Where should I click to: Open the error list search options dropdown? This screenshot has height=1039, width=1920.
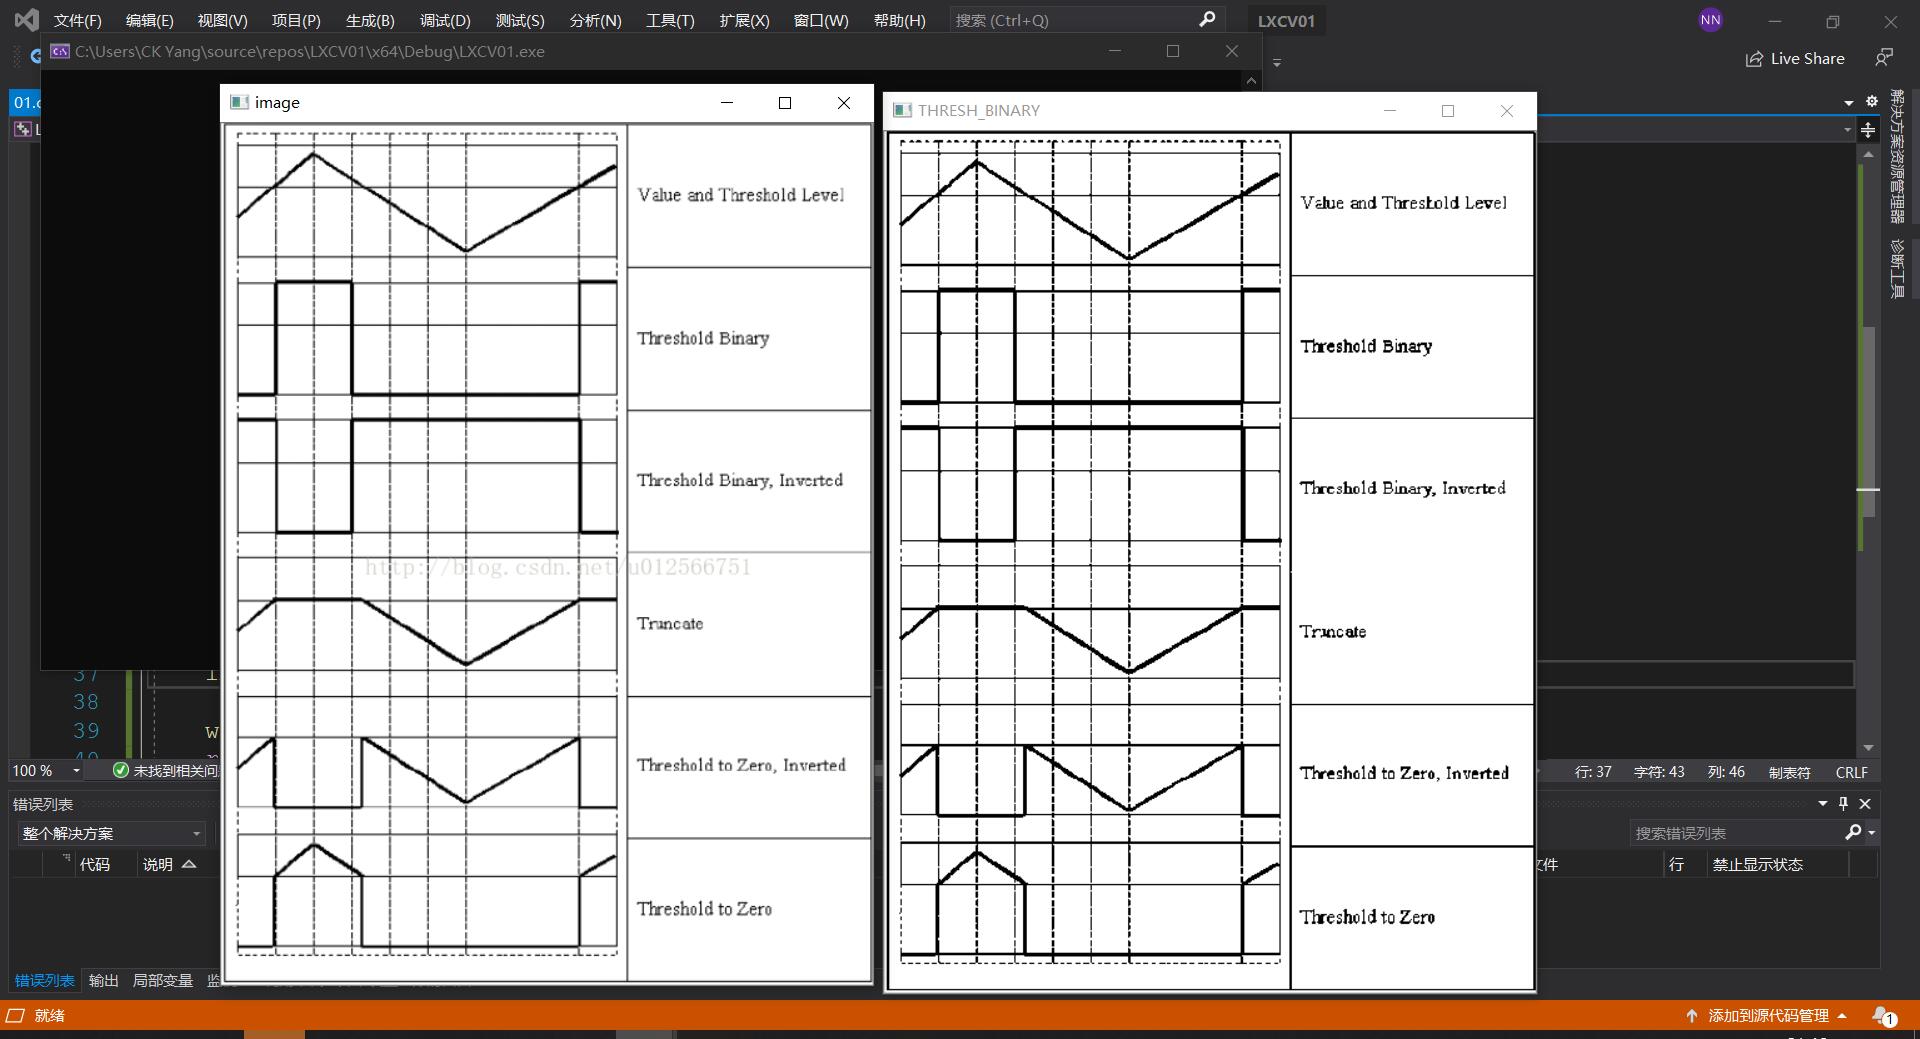pos(1871,833)
